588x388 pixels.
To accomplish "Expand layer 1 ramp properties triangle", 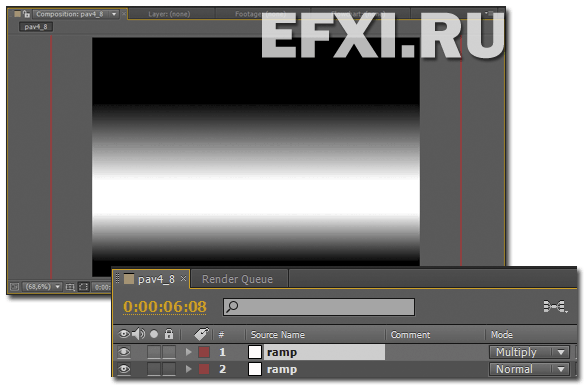I will 189,352.
